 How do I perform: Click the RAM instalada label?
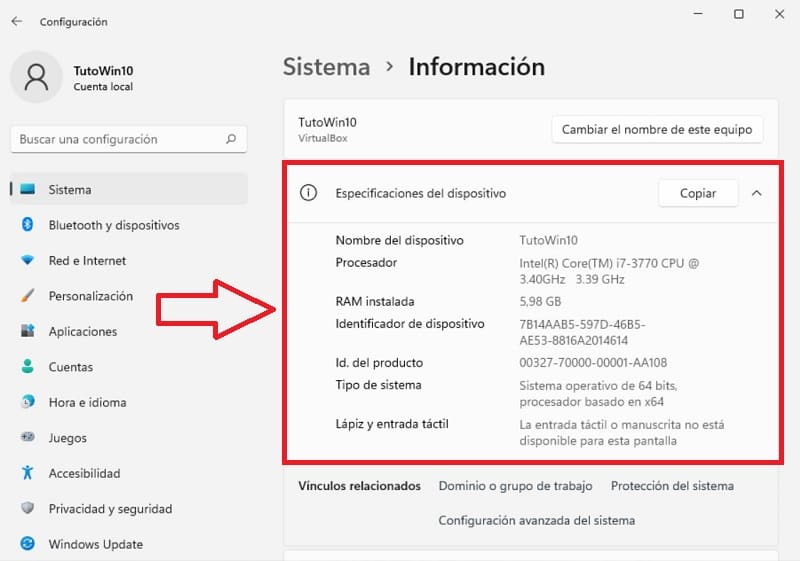(x=374, y=301)
